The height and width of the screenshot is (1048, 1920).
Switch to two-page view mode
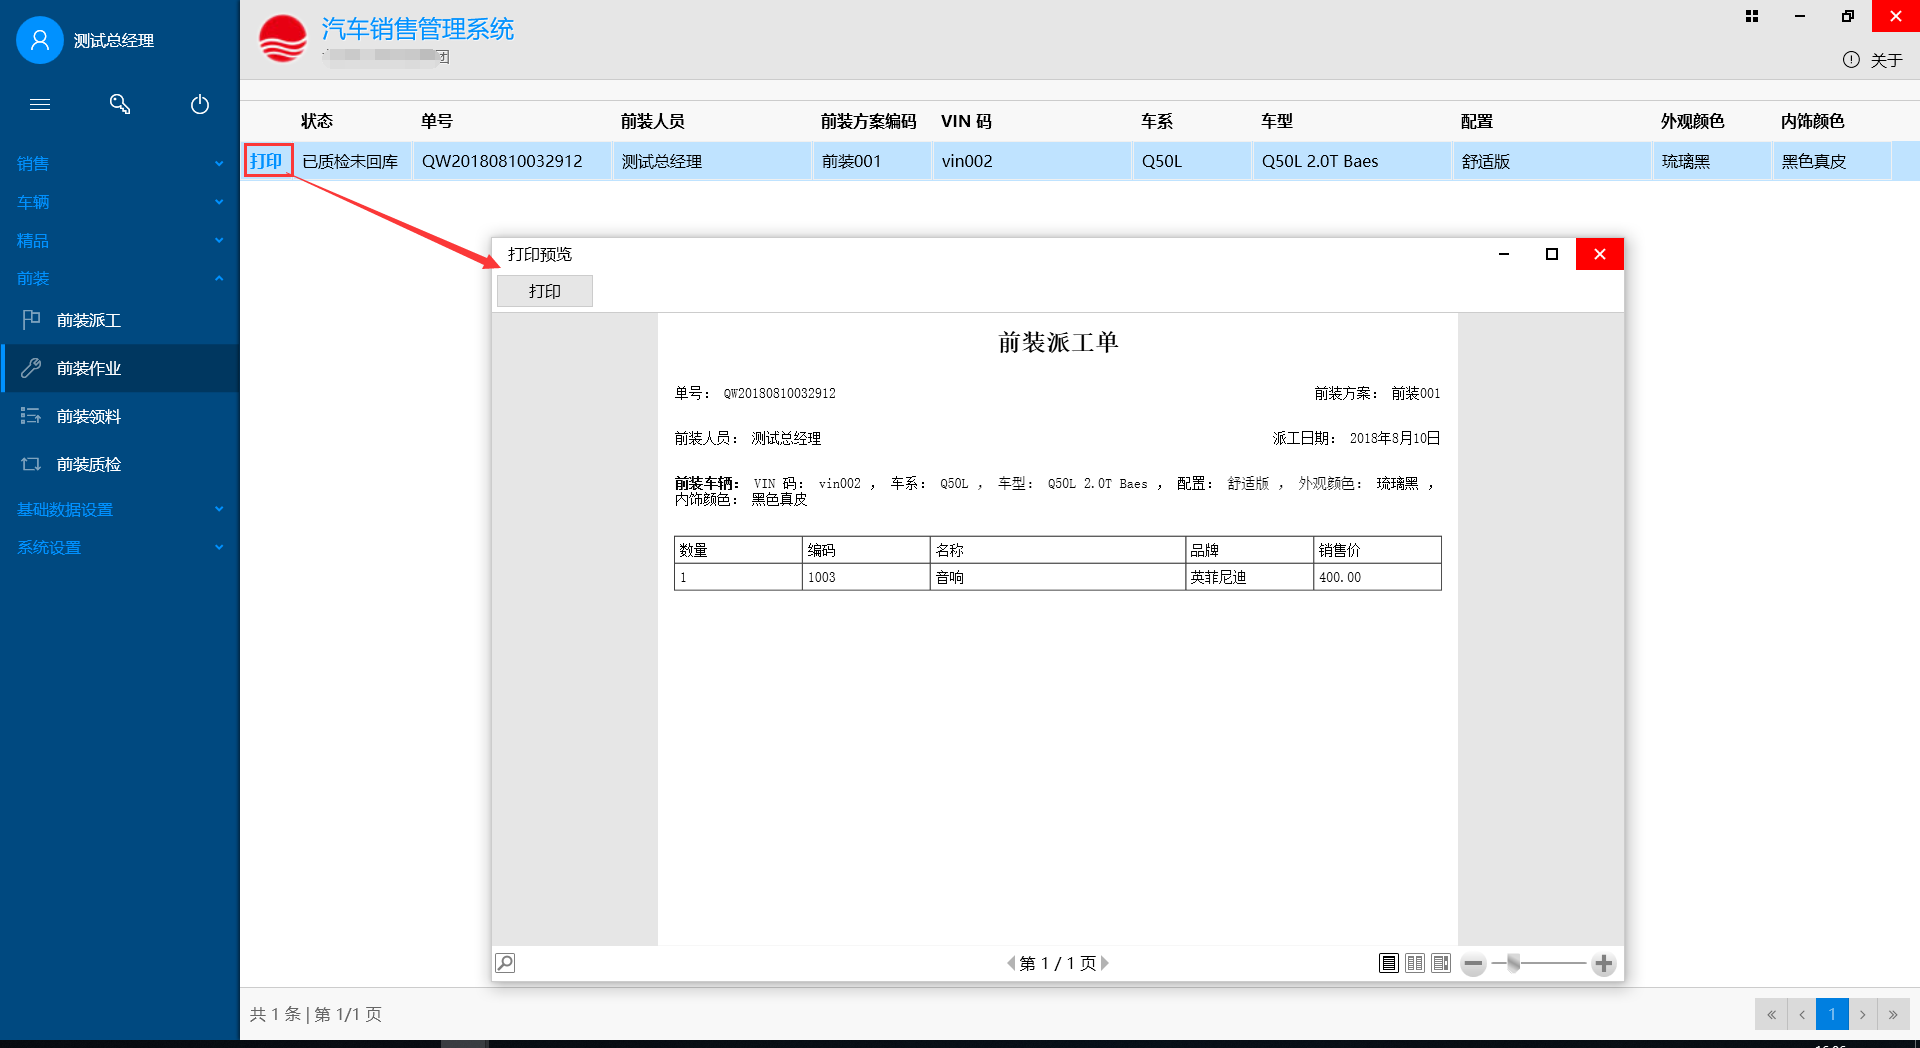(1414, 963)
